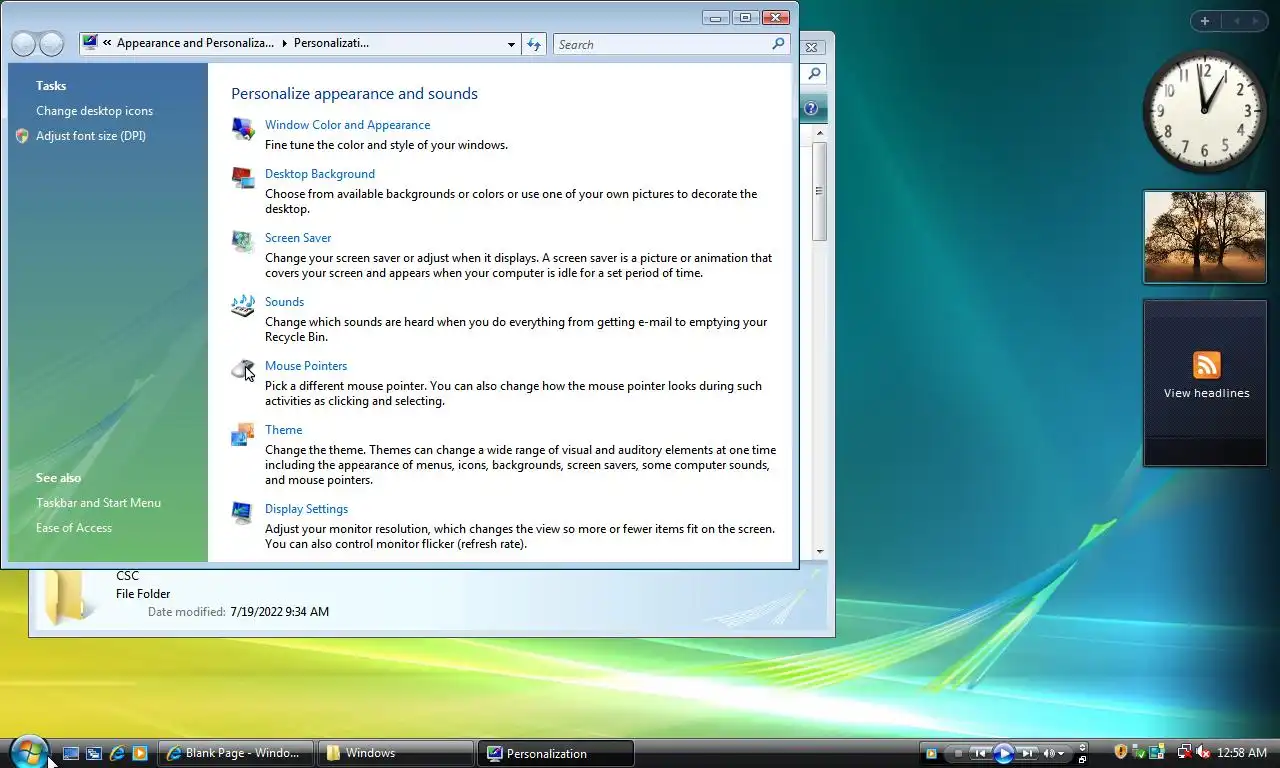Click the Forward navigation arrow button
Screen dimensions: 1280x768
[51, 44]
